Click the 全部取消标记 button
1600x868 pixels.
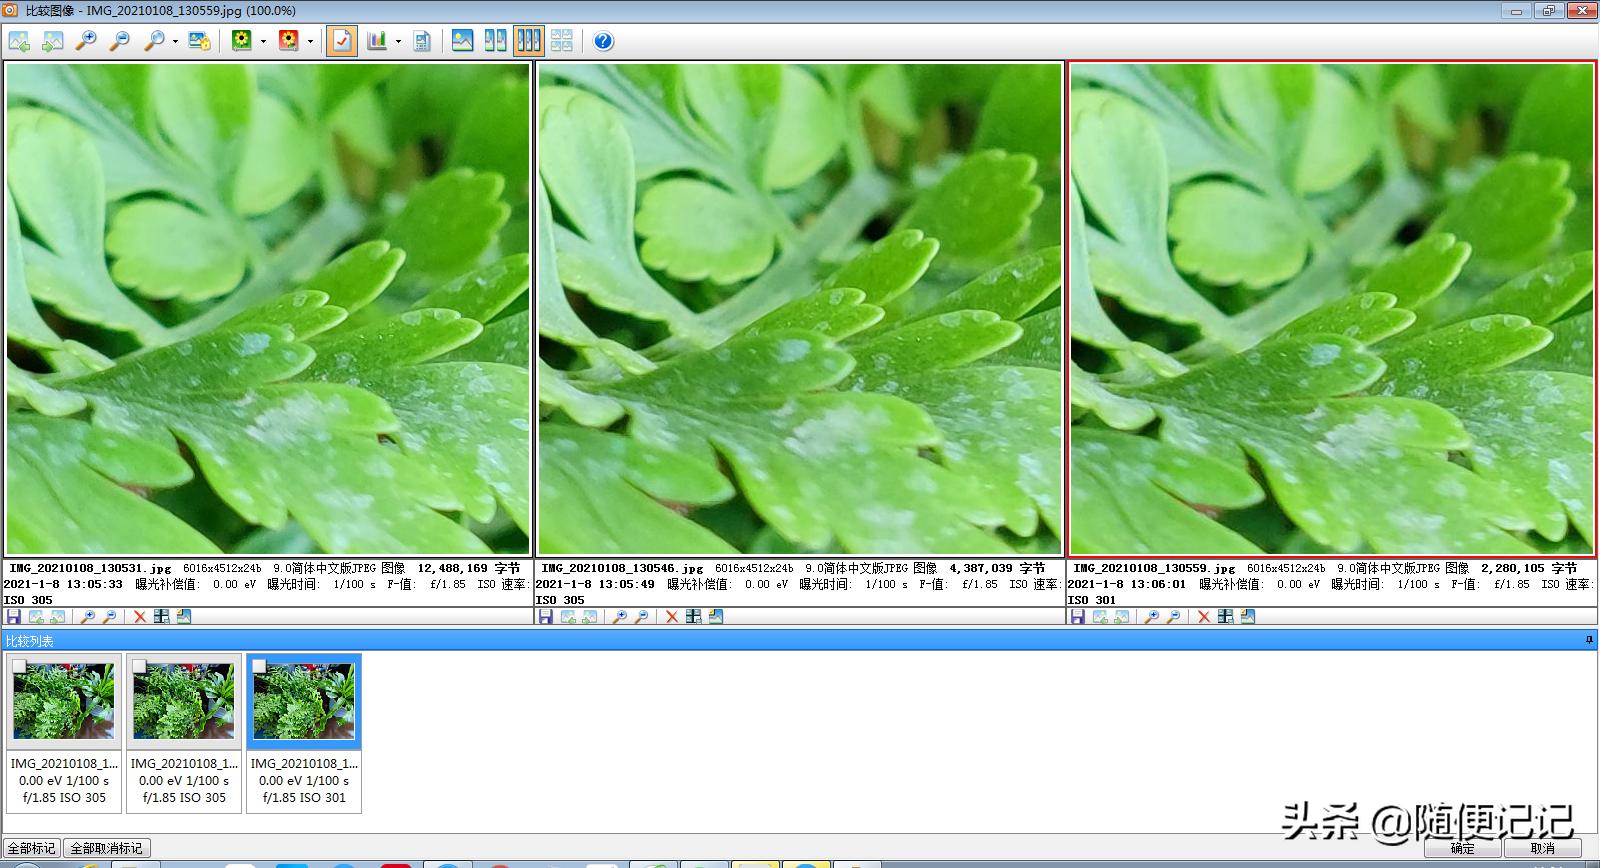point(106,848)
